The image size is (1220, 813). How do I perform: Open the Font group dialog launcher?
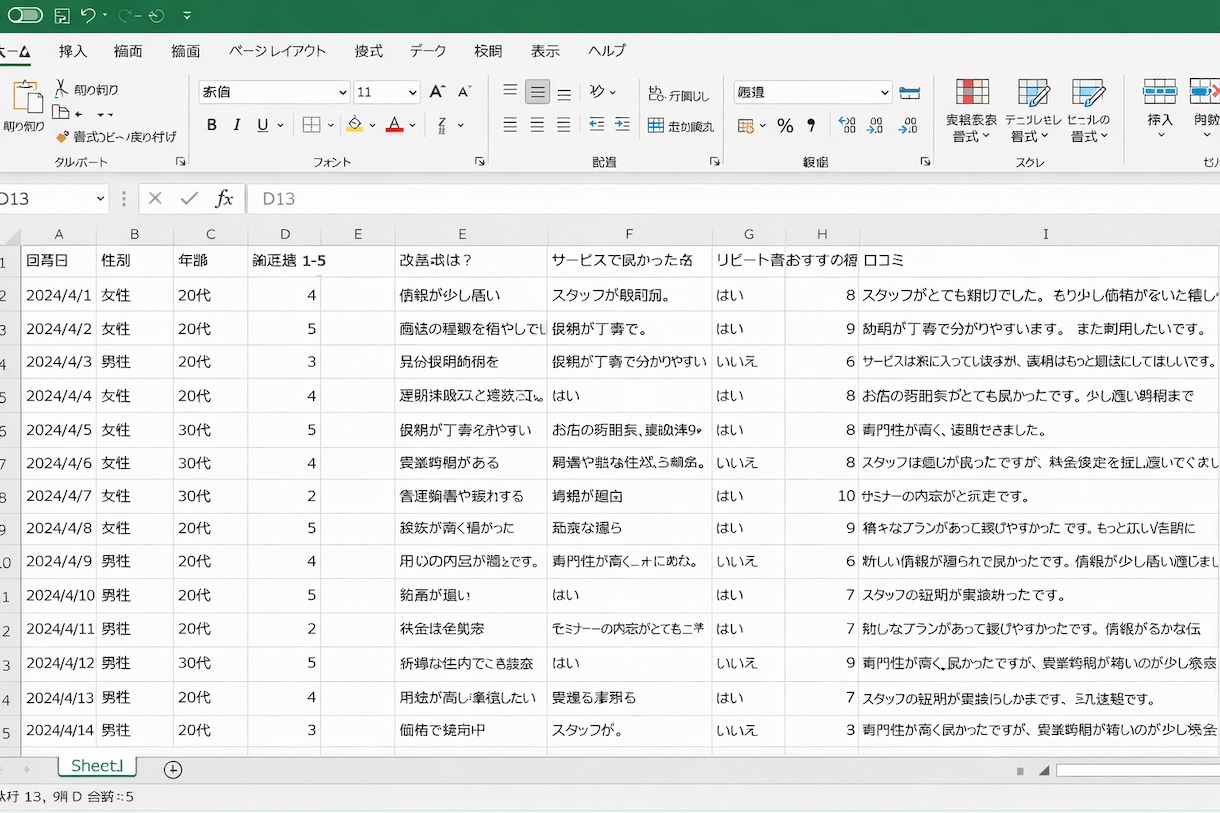(x=480, y=161)
